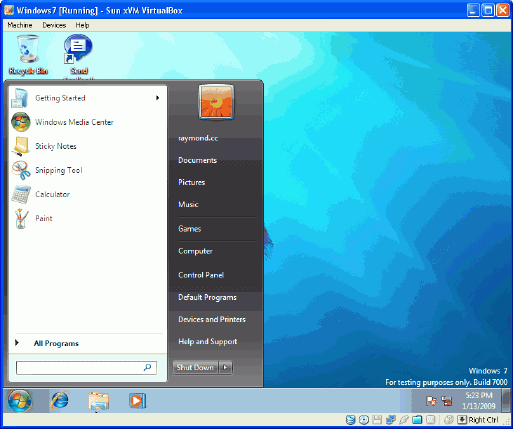Open Windows Explorer folder icon in taskbar
This screenshot has height=429, width=513.
click(99, 401)
